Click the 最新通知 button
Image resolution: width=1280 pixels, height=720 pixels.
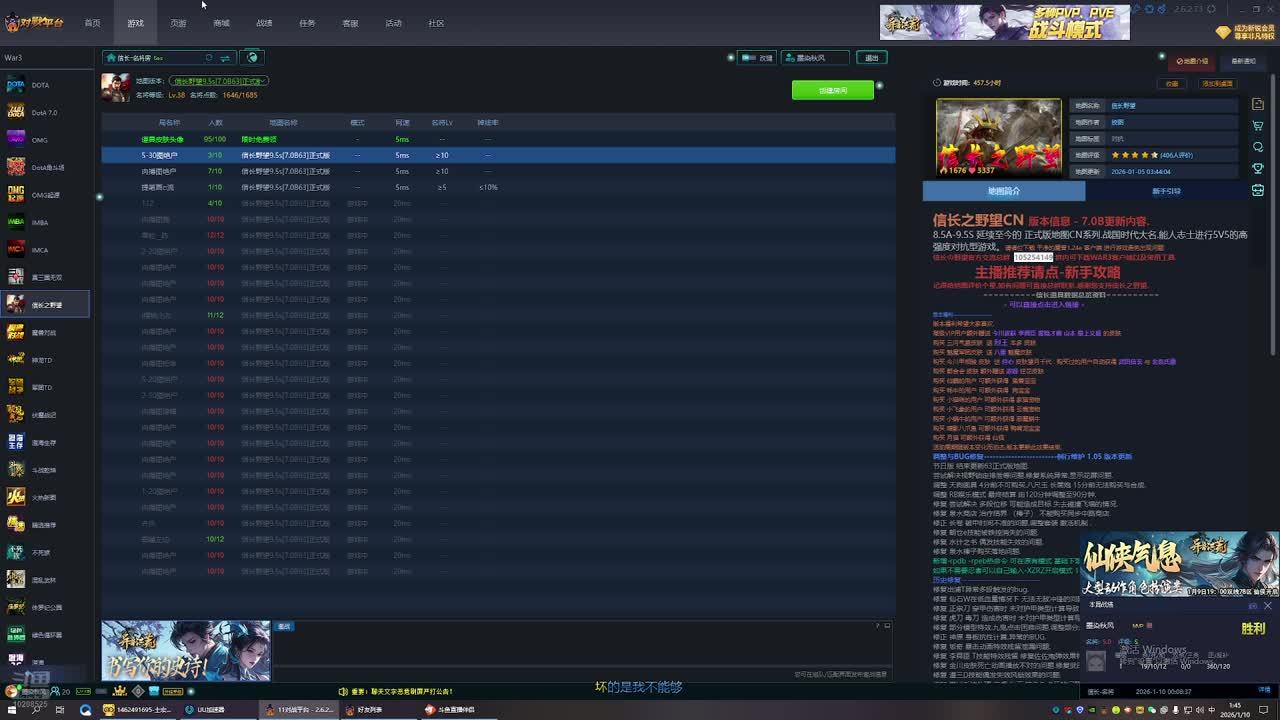tap(1243, 61)
